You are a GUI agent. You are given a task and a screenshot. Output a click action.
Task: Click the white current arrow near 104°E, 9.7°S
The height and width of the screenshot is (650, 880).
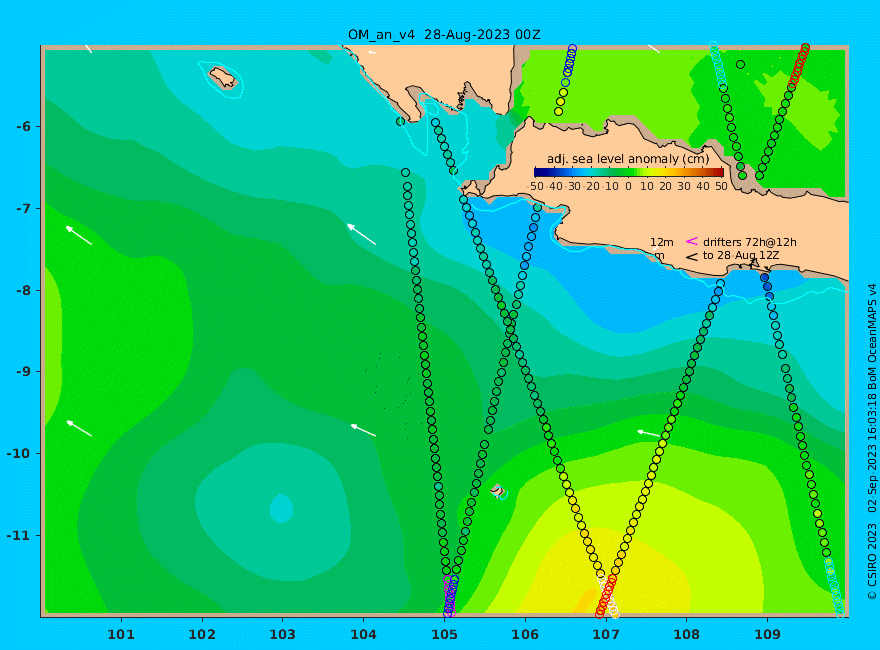coord(363,430)
